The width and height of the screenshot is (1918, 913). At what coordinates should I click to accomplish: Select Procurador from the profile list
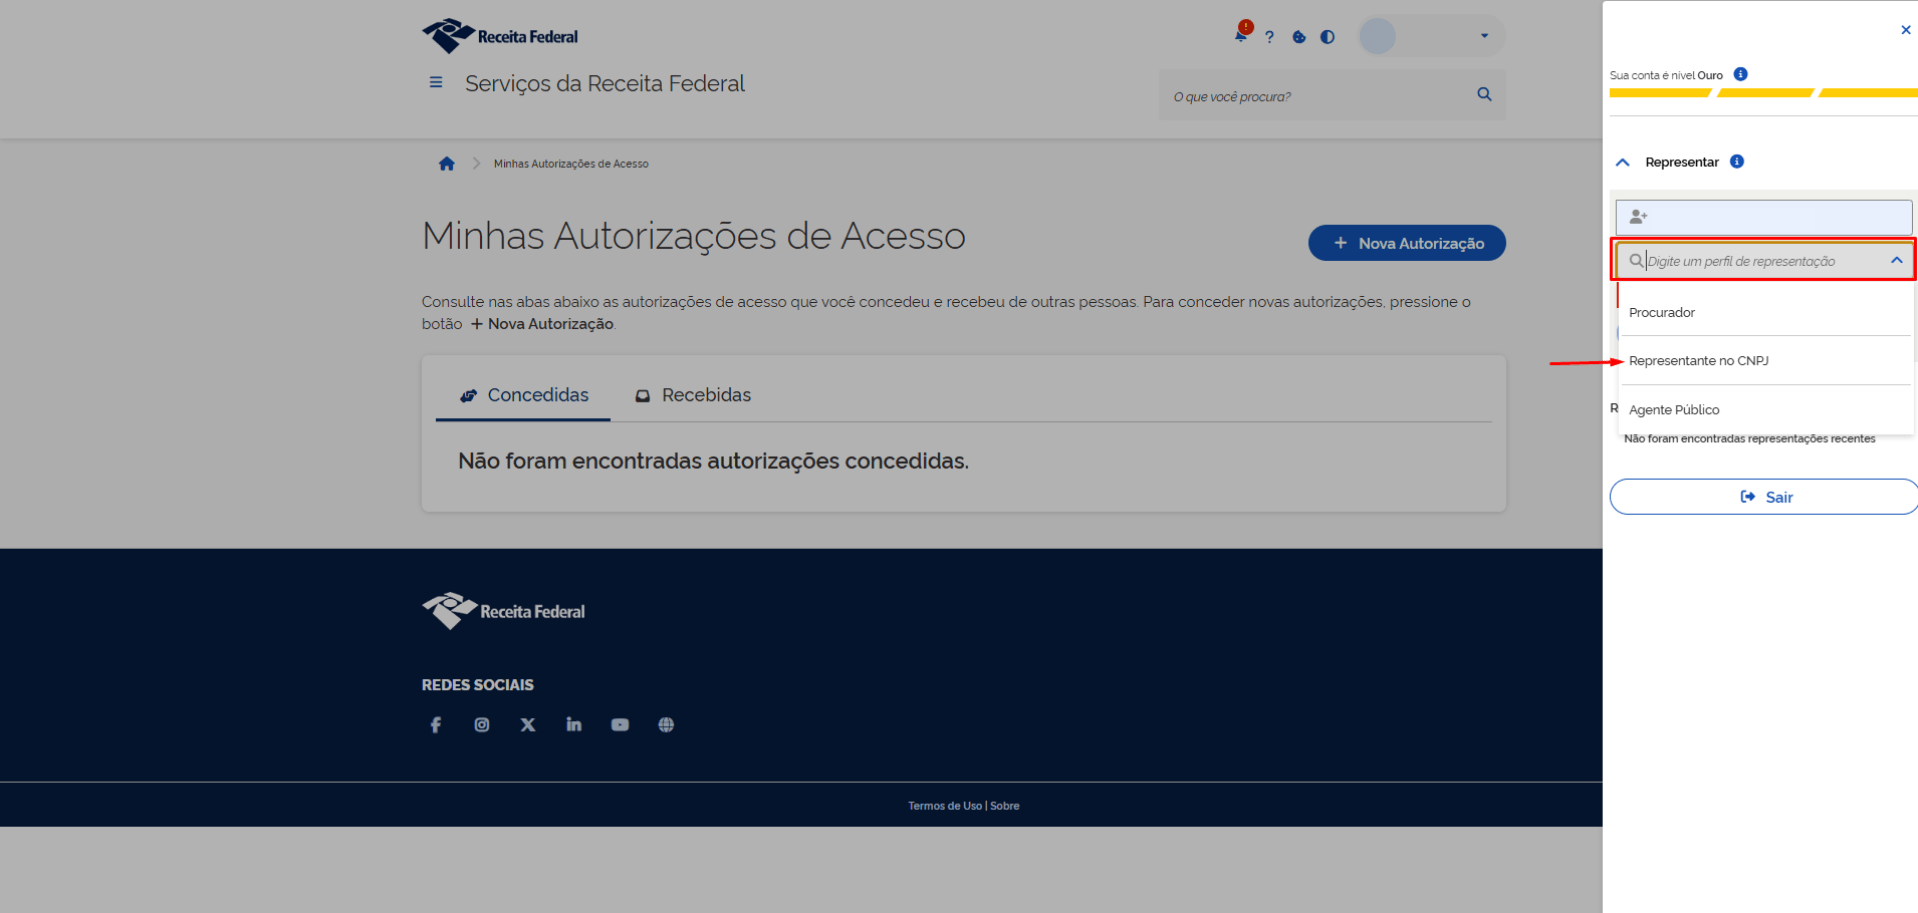[1766, 313]
